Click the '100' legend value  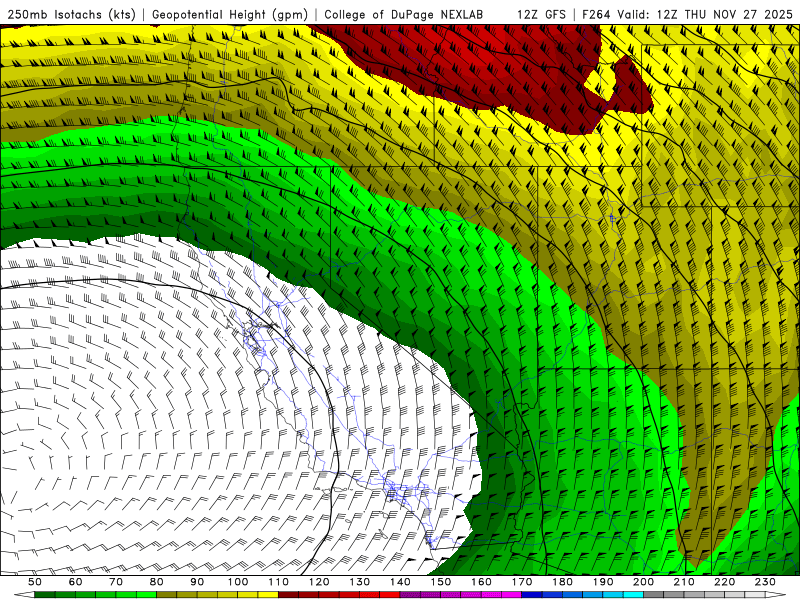click(238, 582)
